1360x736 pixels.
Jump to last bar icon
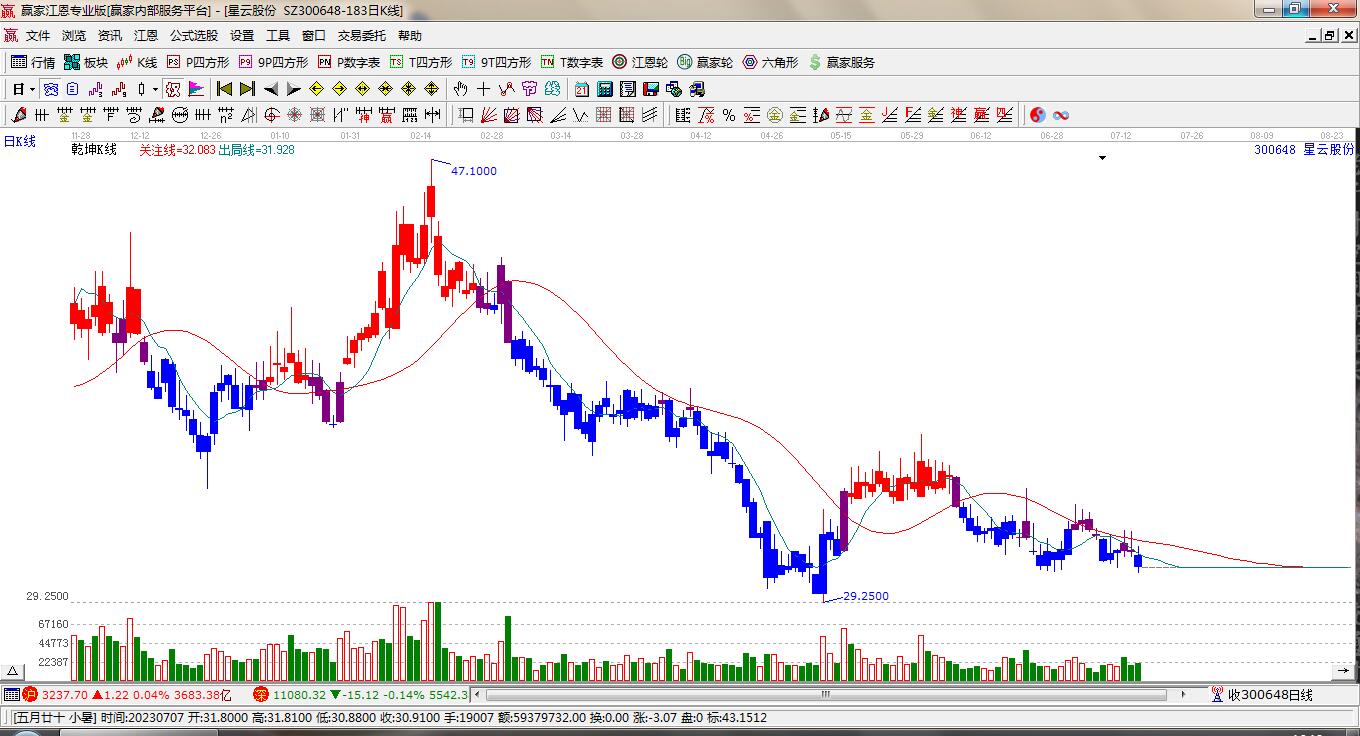pos(247,89)
